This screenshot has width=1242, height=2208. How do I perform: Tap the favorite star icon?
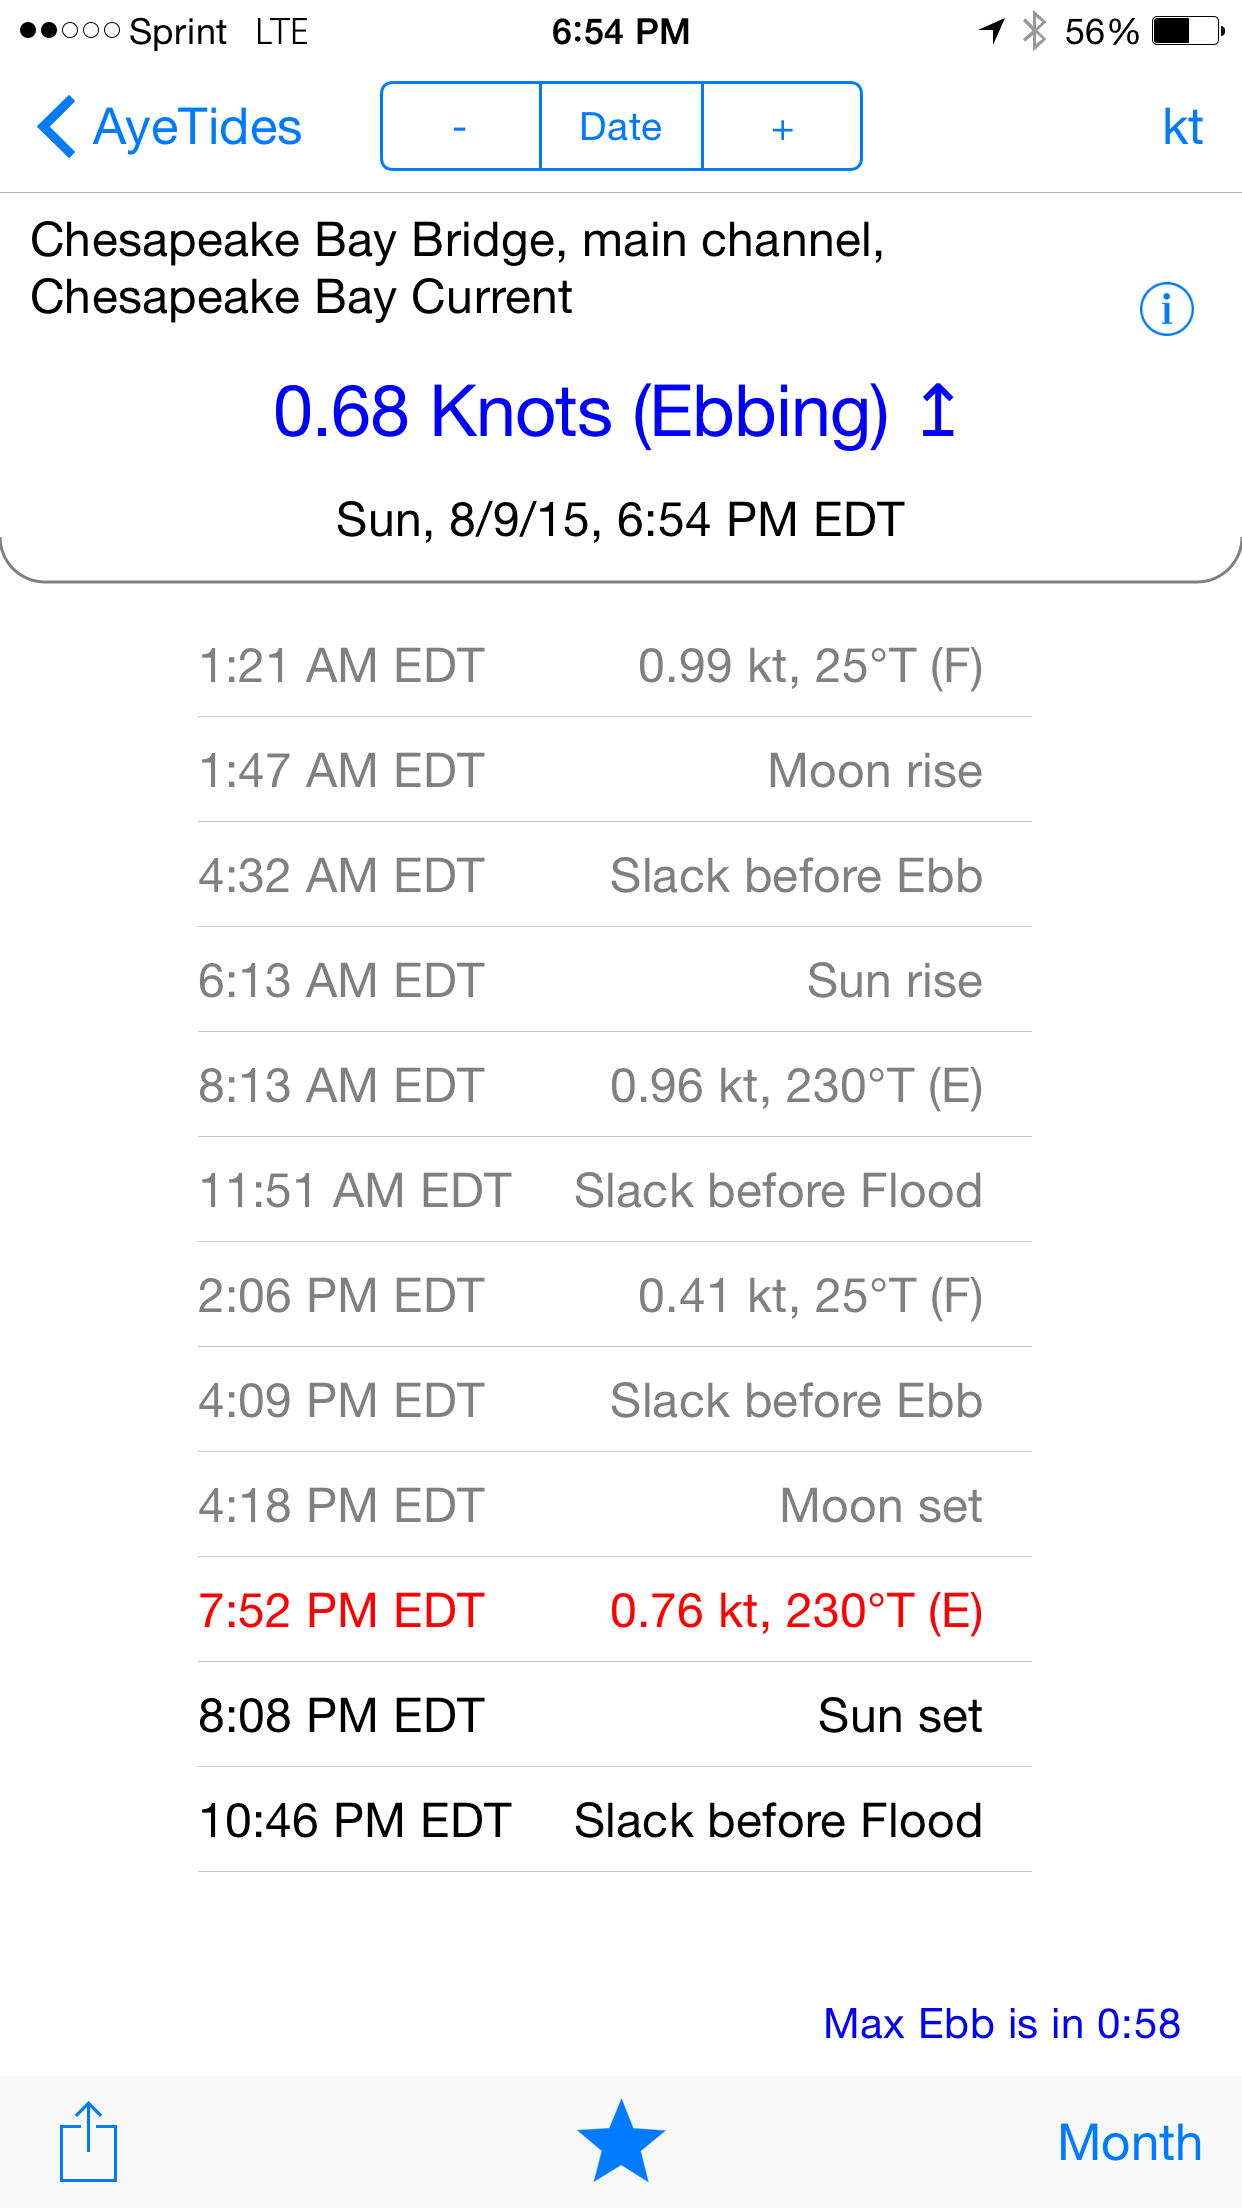(621, 2141)
